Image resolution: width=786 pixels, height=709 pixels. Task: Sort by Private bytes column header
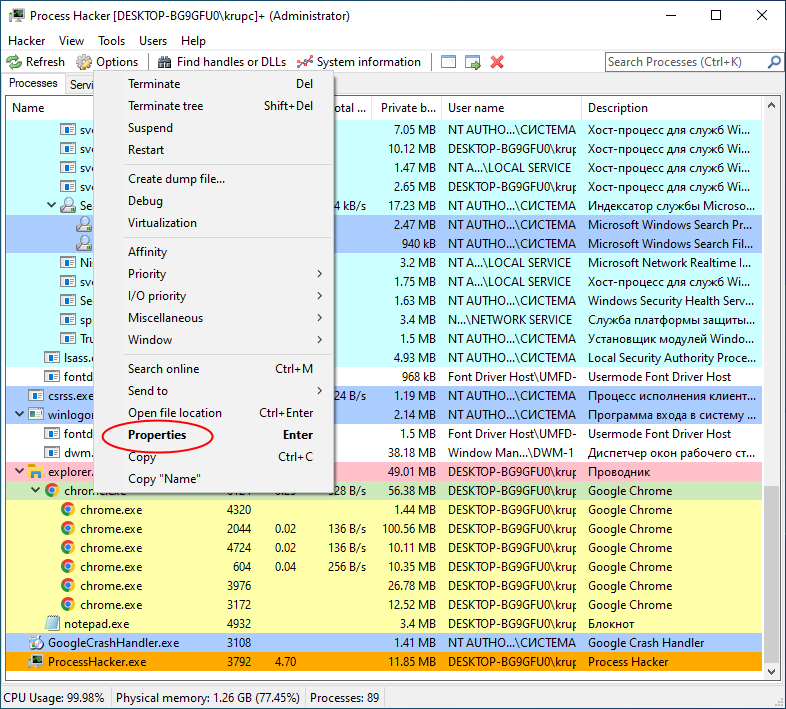[x=407, y=108]
